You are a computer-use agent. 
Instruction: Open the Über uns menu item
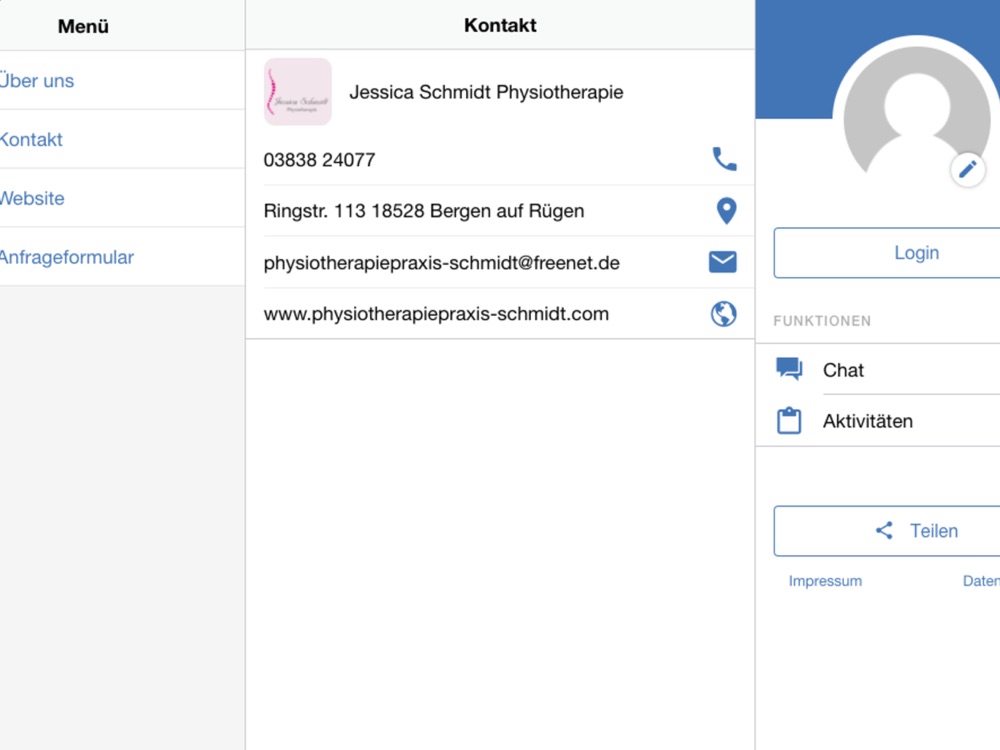pyautogui.click(x=122, y=80)
